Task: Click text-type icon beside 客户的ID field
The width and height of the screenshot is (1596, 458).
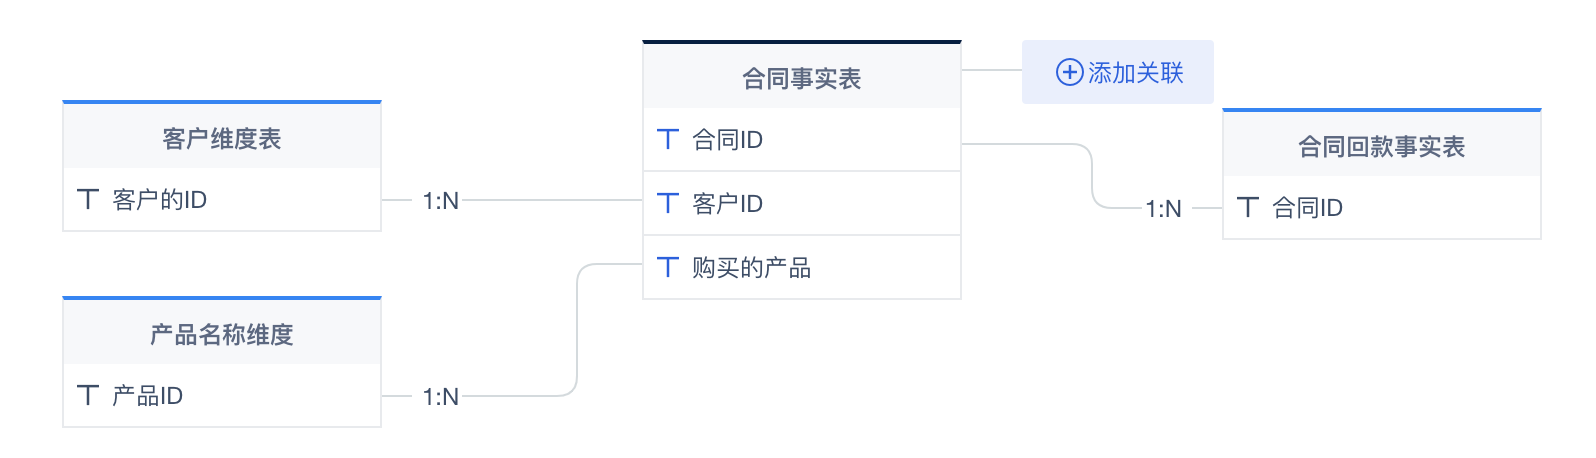Action: click(88, 200)
